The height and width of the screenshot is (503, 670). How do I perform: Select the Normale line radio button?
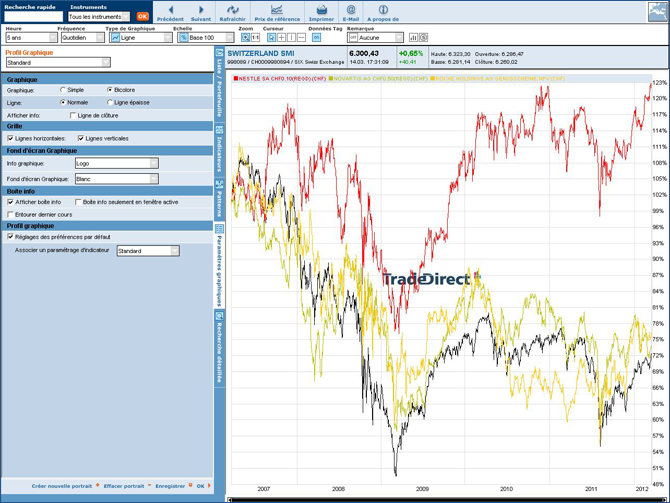tap(63, 103)
